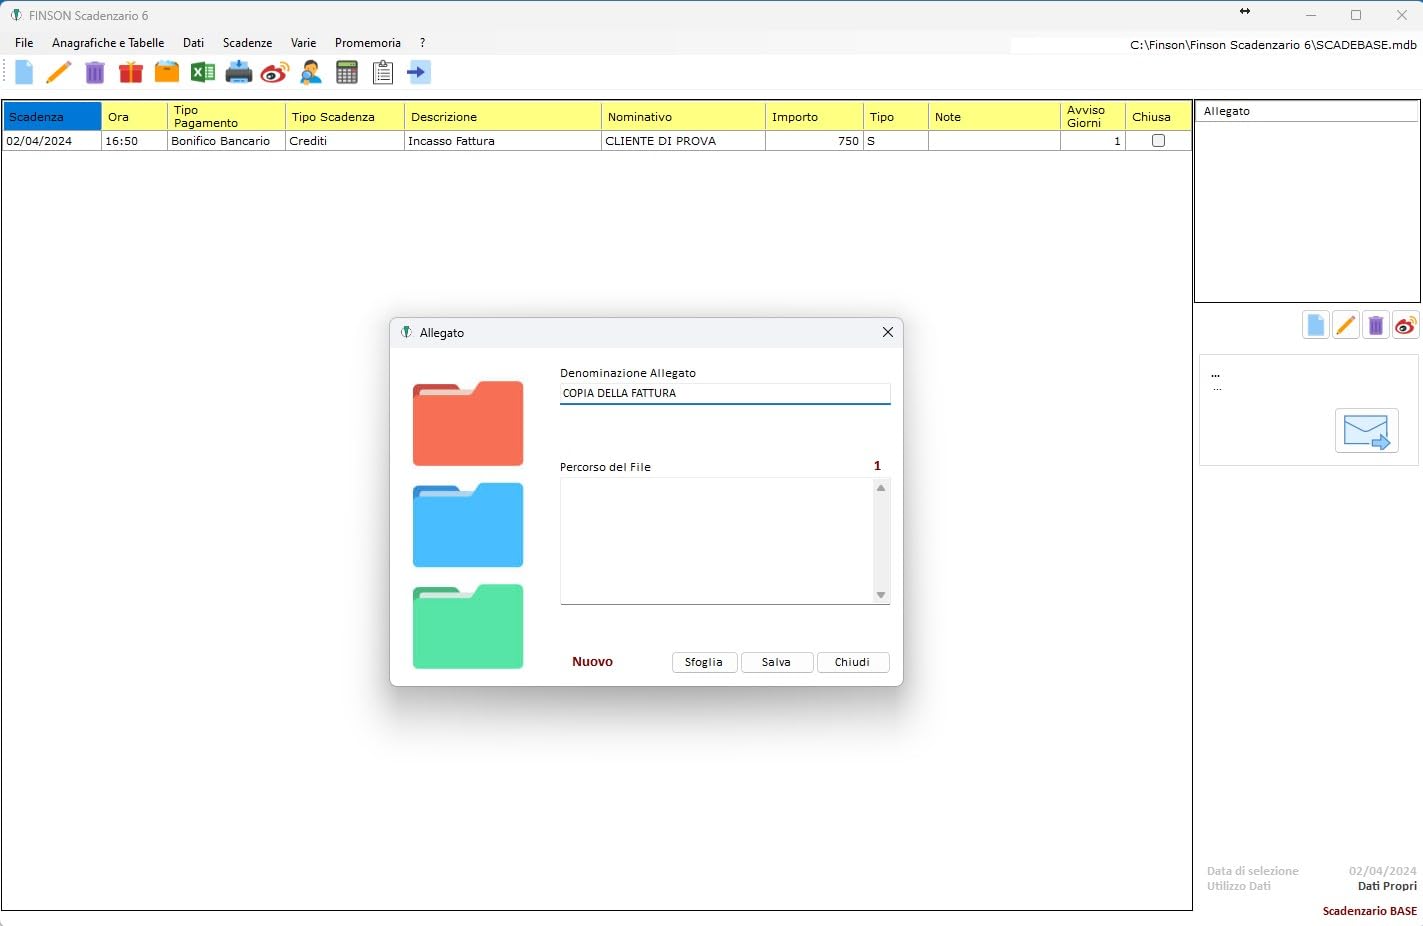Click the file path scrollbar up arrow
1423x926 pixels.
coord(881,488)
